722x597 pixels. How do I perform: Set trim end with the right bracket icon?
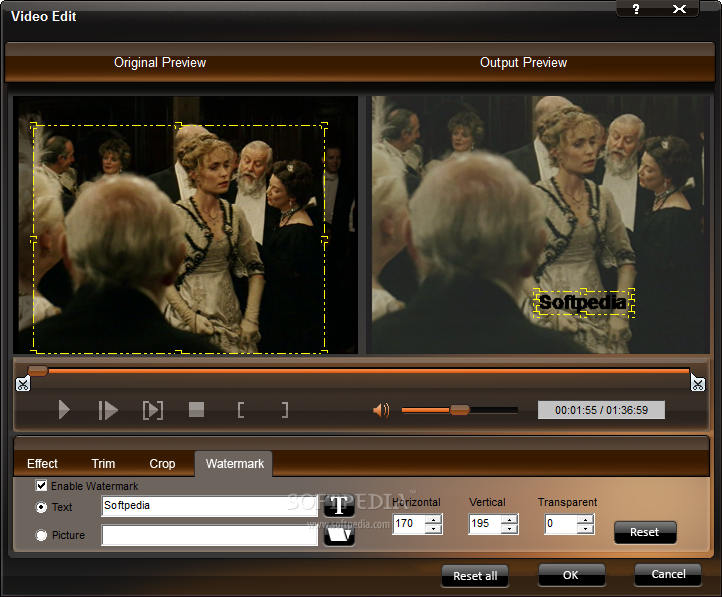tap(285, 410)
